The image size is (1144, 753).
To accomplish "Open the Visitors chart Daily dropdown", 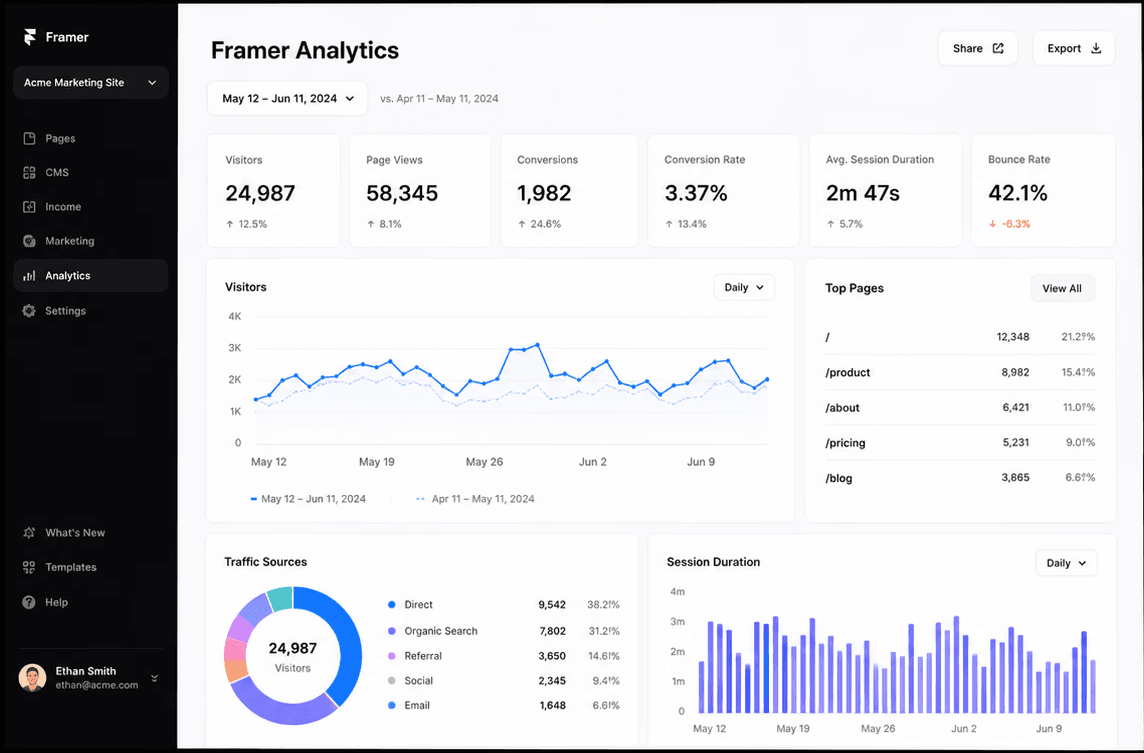I will [743, 287].
